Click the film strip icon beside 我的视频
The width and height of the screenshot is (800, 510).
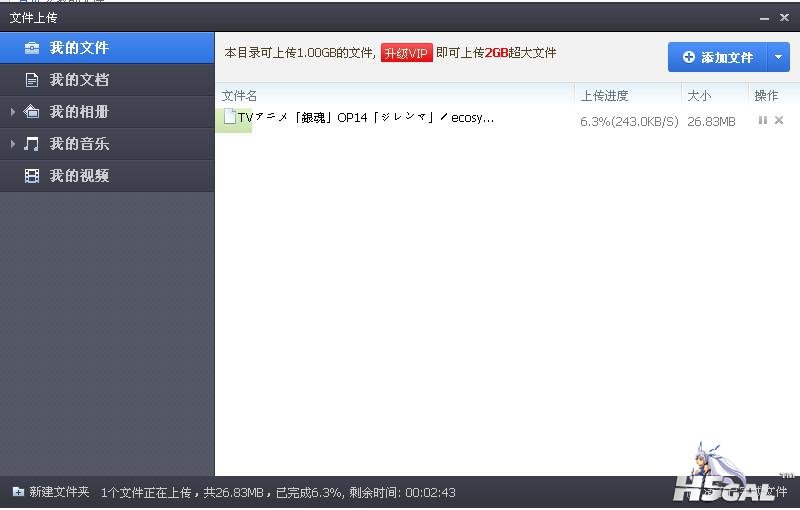[32, 176]
